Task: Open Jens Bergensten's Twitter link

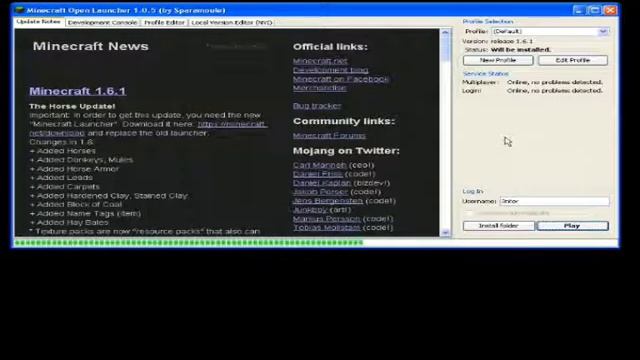Action: 328,201
